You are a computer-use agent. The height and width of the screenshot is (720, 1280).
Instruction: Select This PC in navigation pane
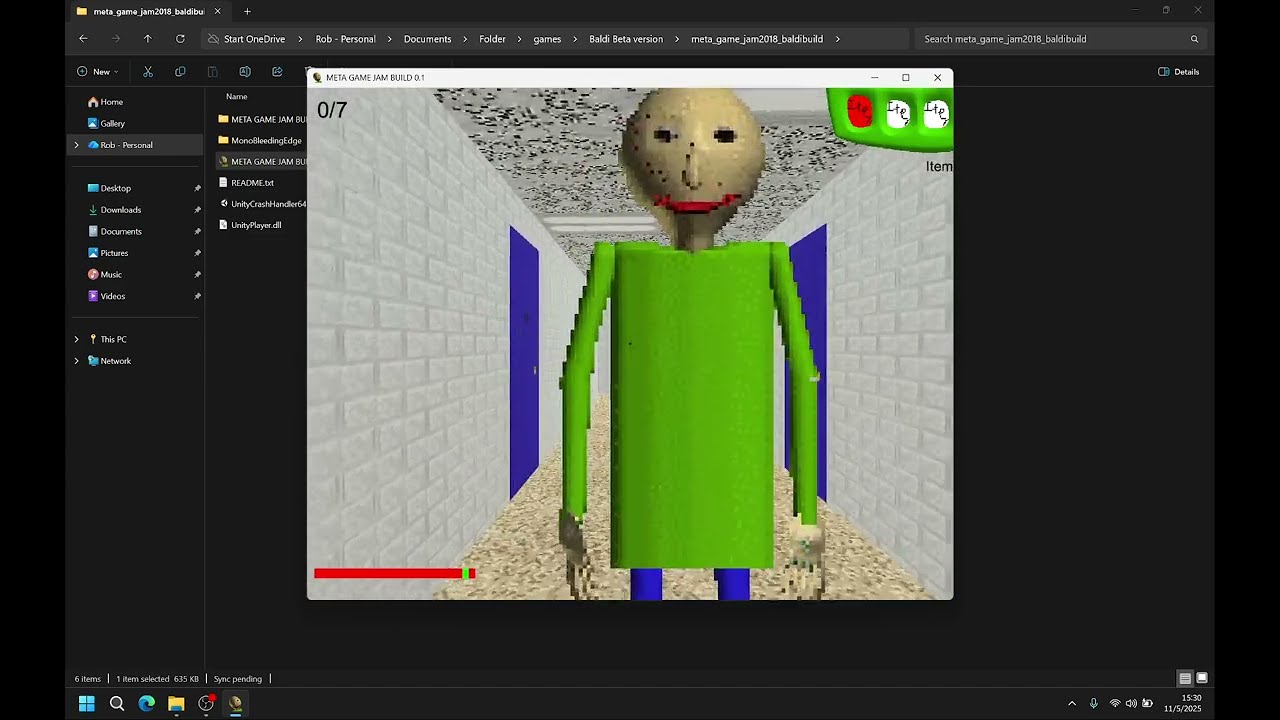pyautogui.click(x=107, y=339)
